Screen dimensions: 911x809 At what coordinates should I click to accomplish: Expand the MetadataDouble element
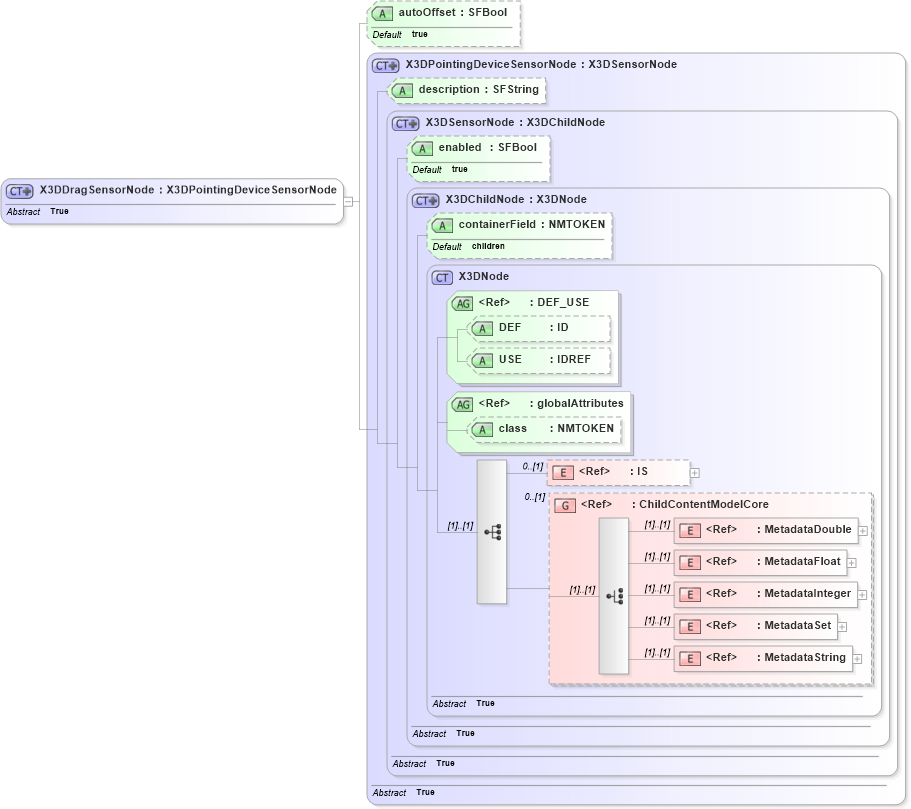pos(863,531)
